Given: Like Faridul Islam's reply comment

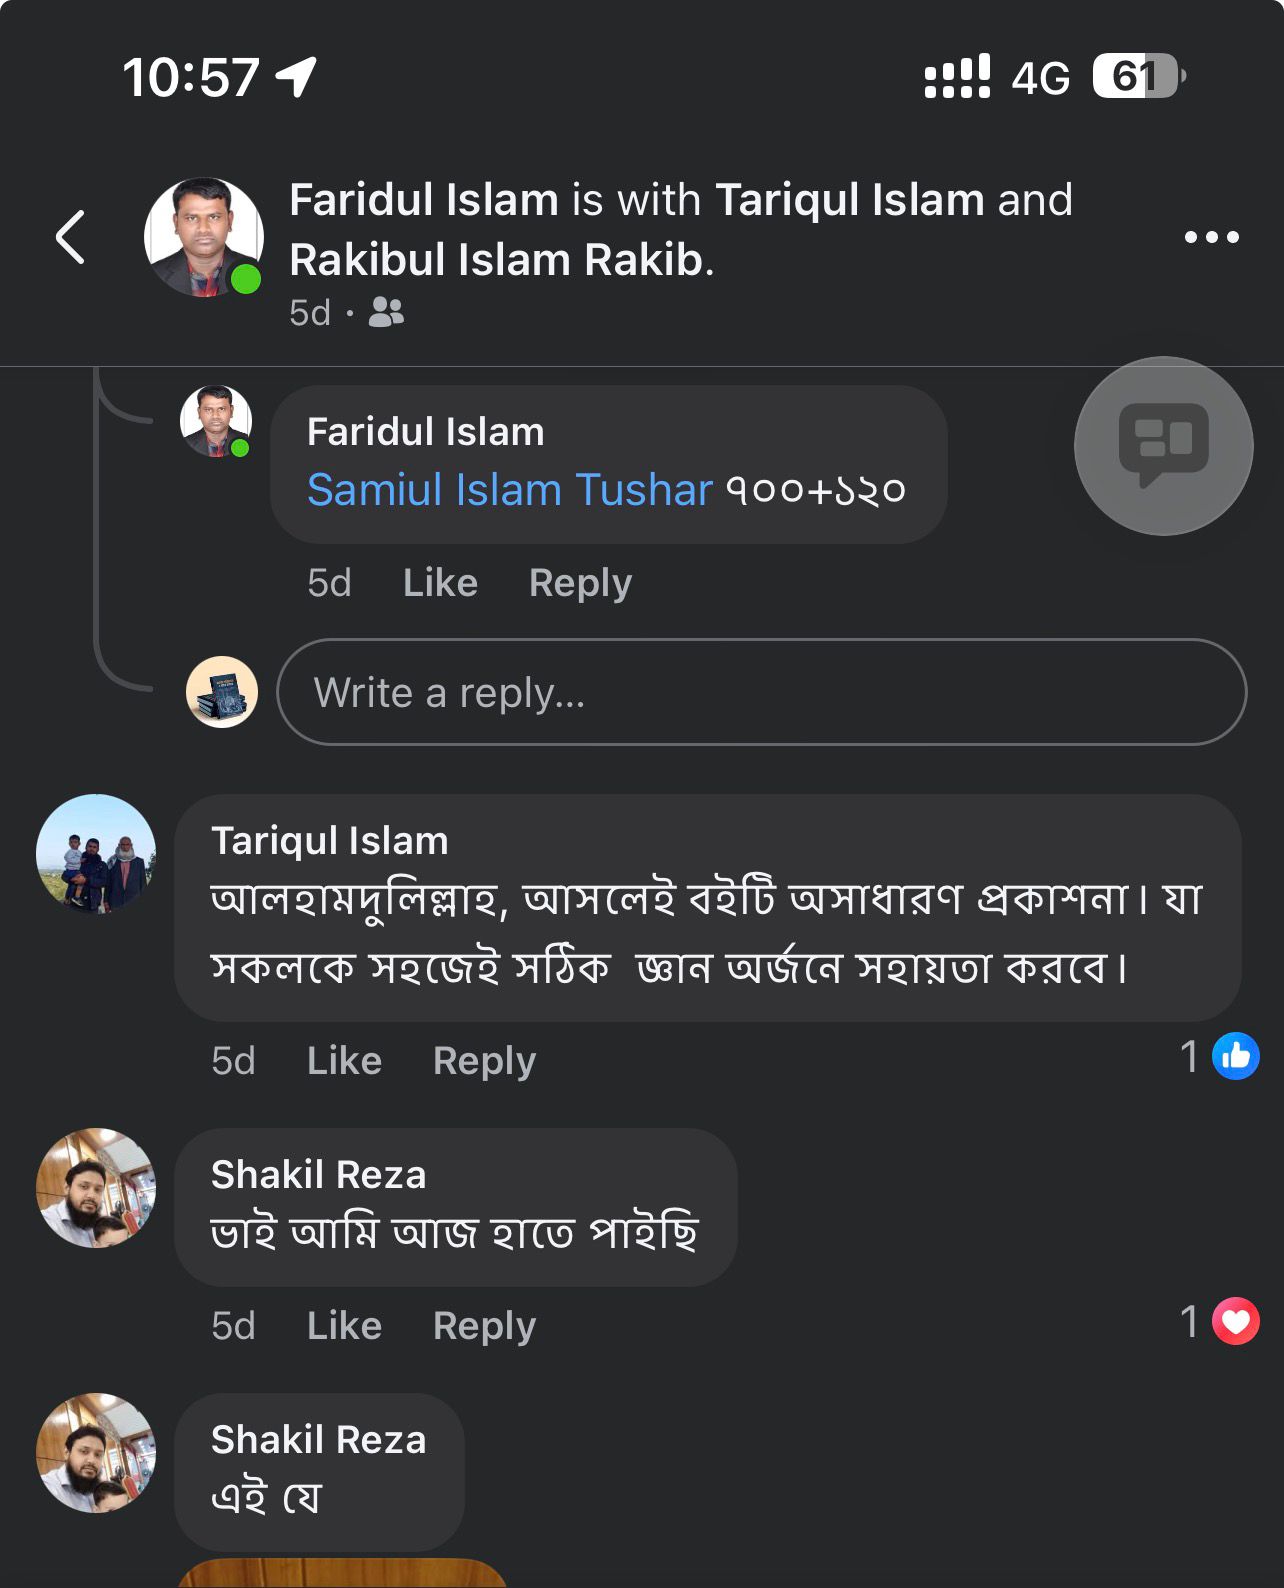Looking at the screenshot, I should point(440,583).
